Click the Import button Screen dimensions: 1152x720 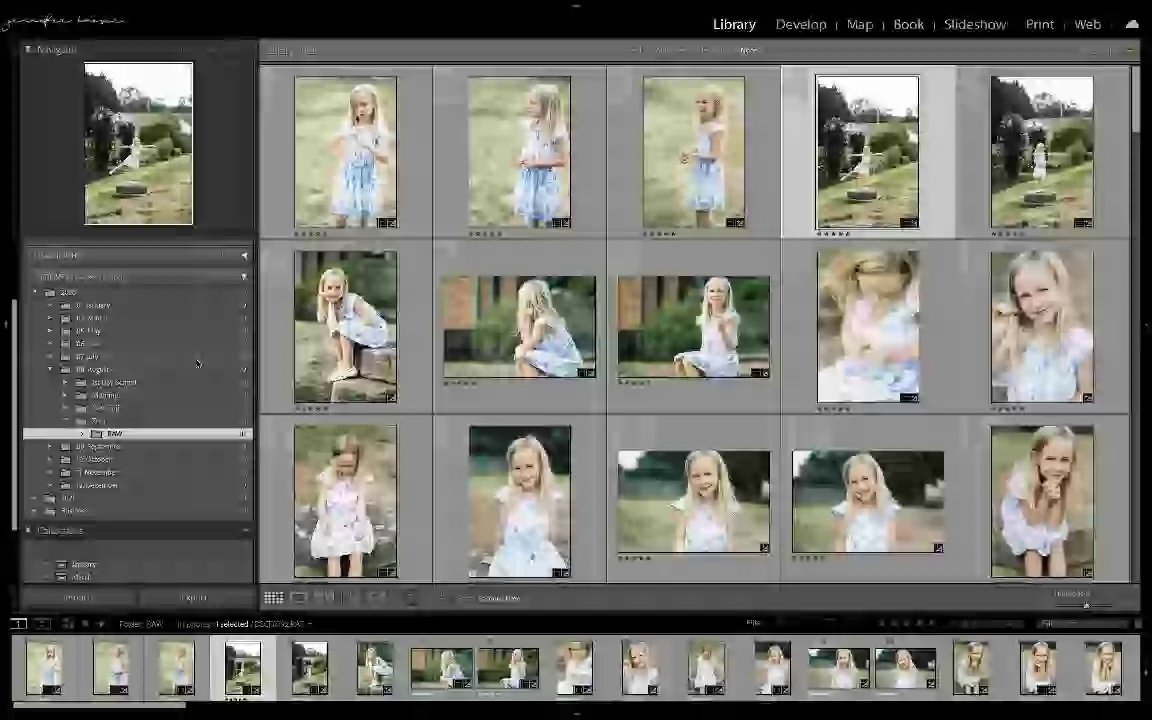(x=79, y=598)
